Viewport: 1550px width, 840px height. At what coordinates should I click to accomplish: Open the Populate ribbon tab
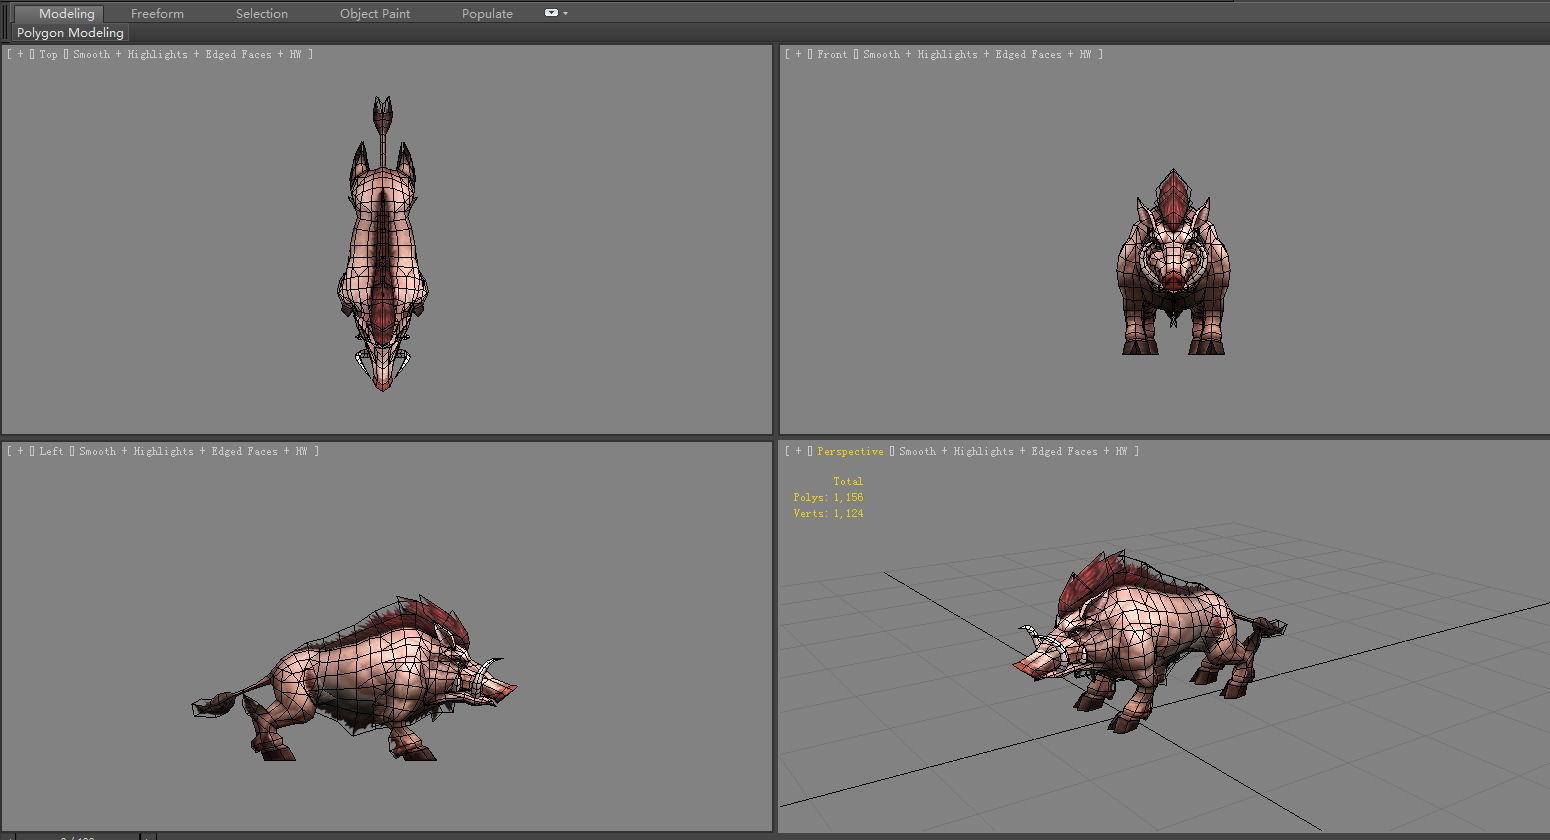487,13
